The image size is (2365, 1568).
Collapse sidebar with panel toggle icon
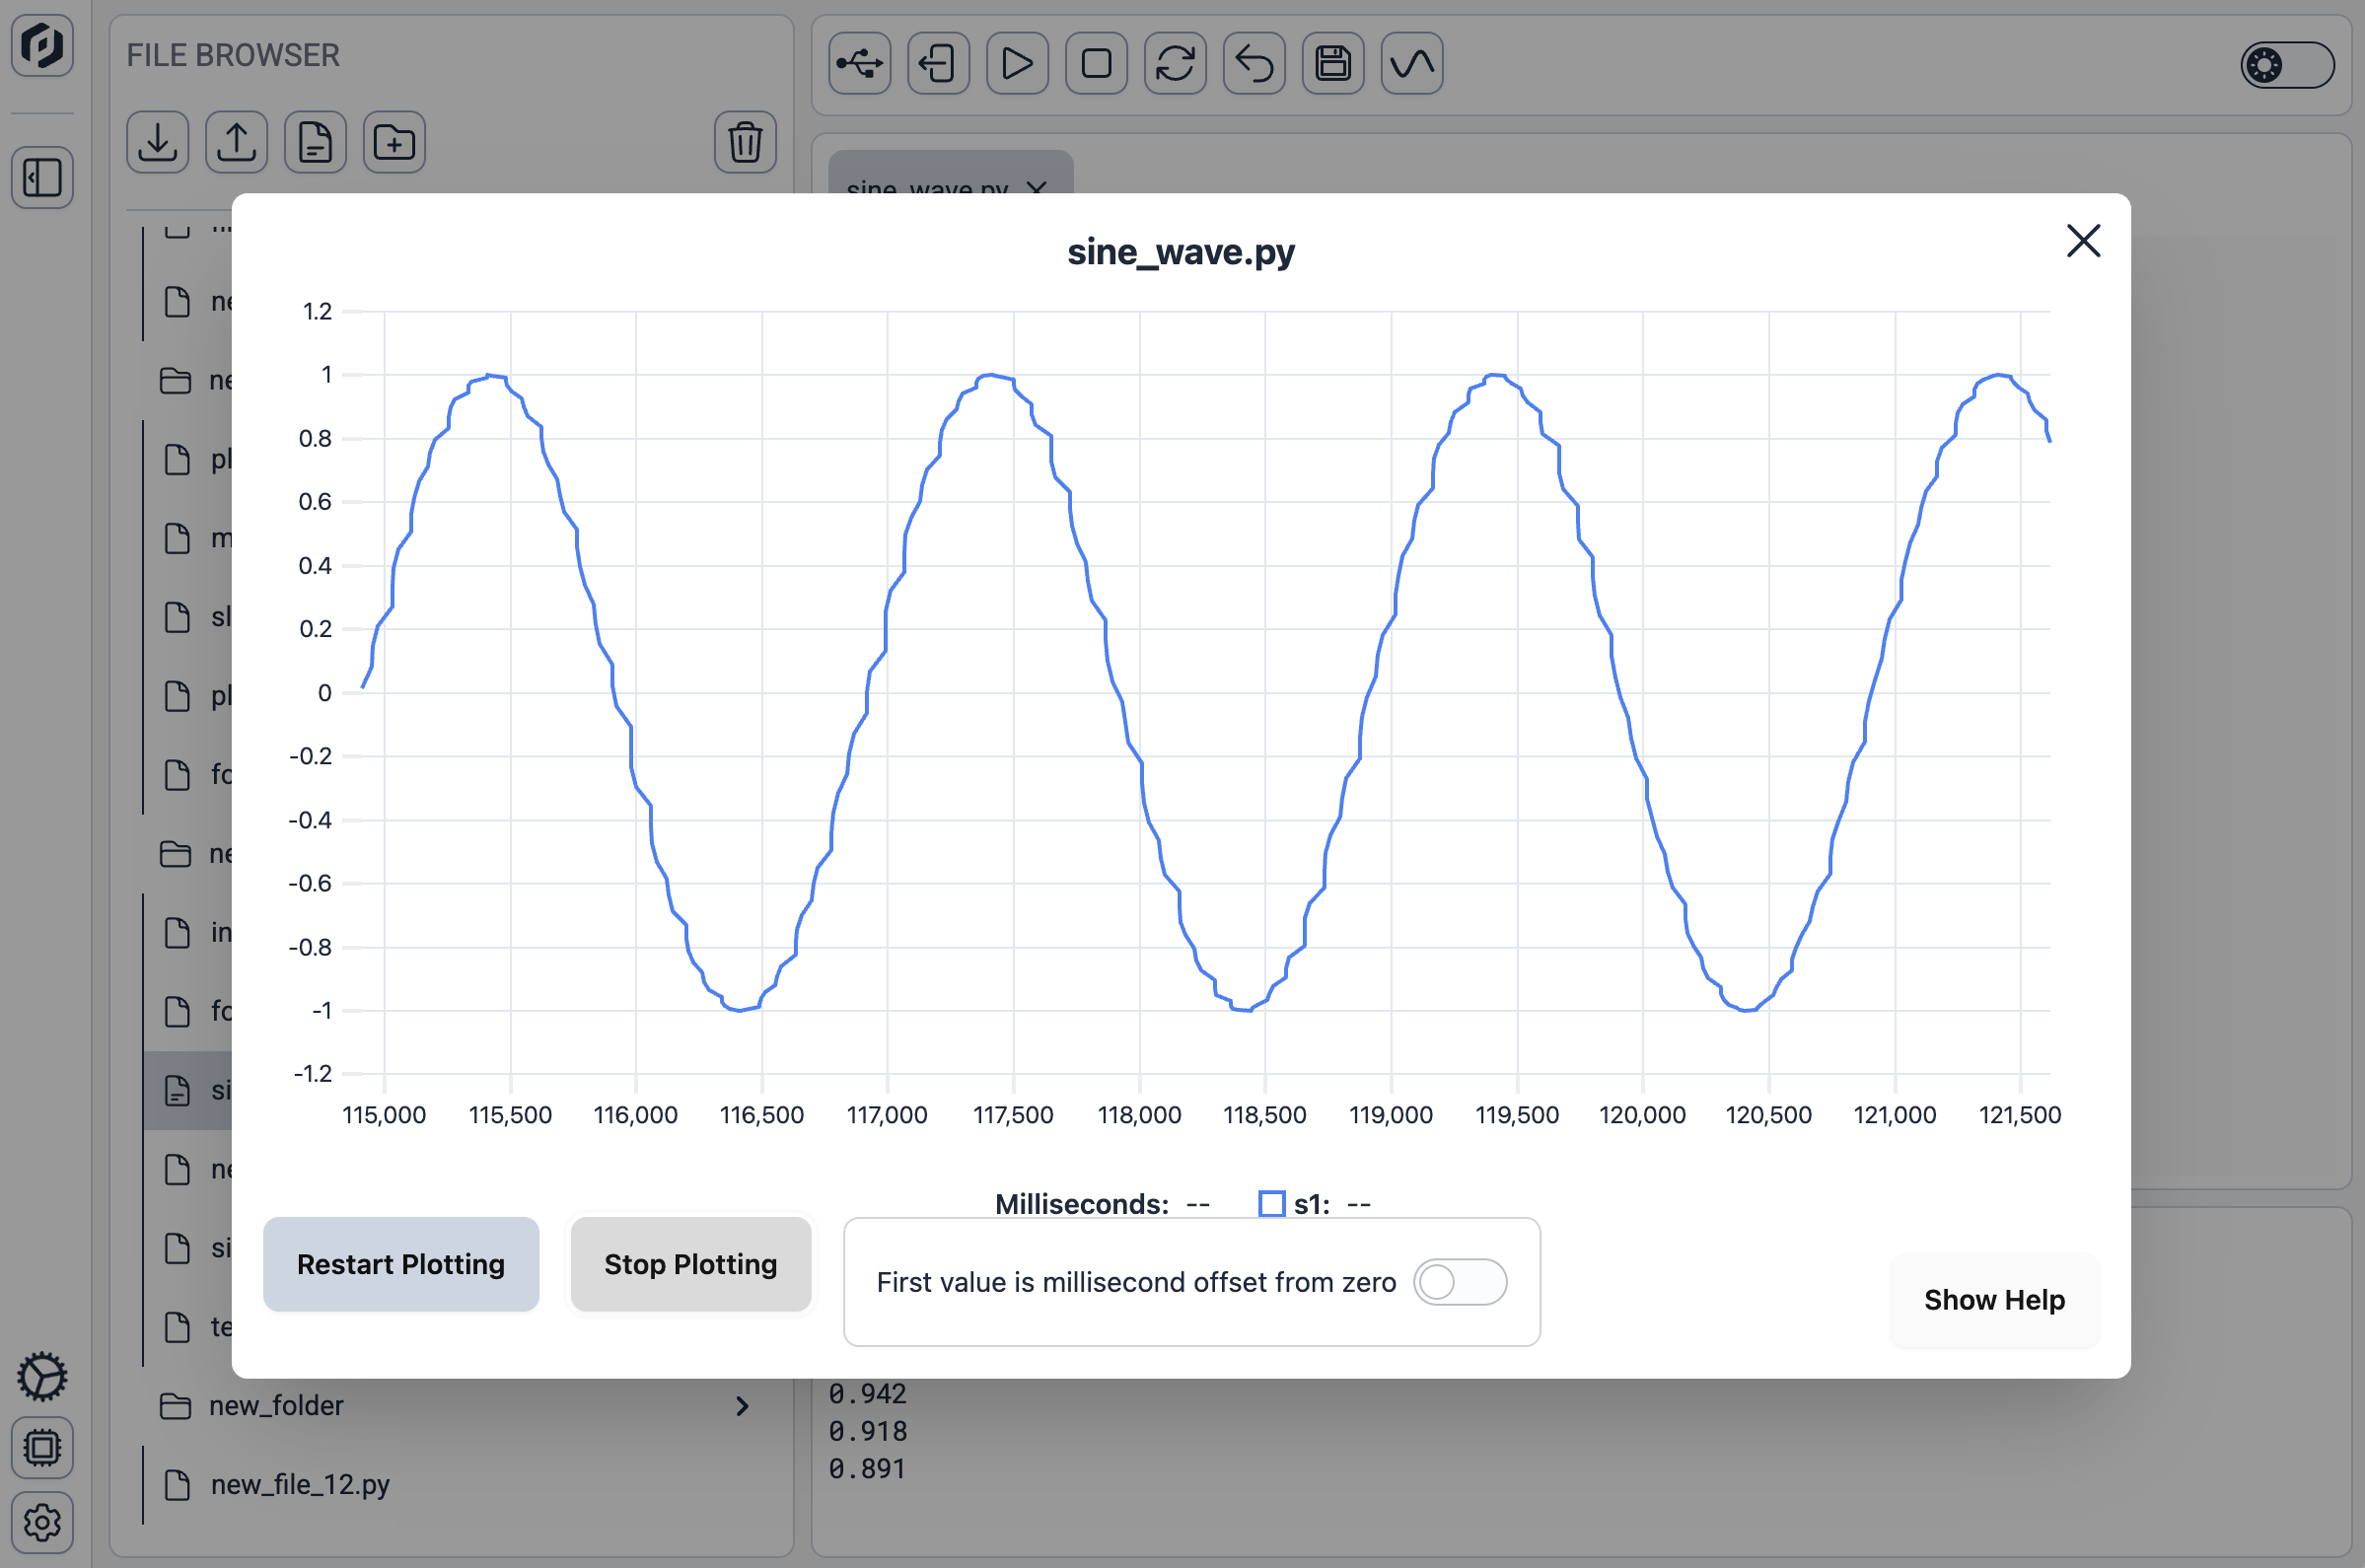42,178
